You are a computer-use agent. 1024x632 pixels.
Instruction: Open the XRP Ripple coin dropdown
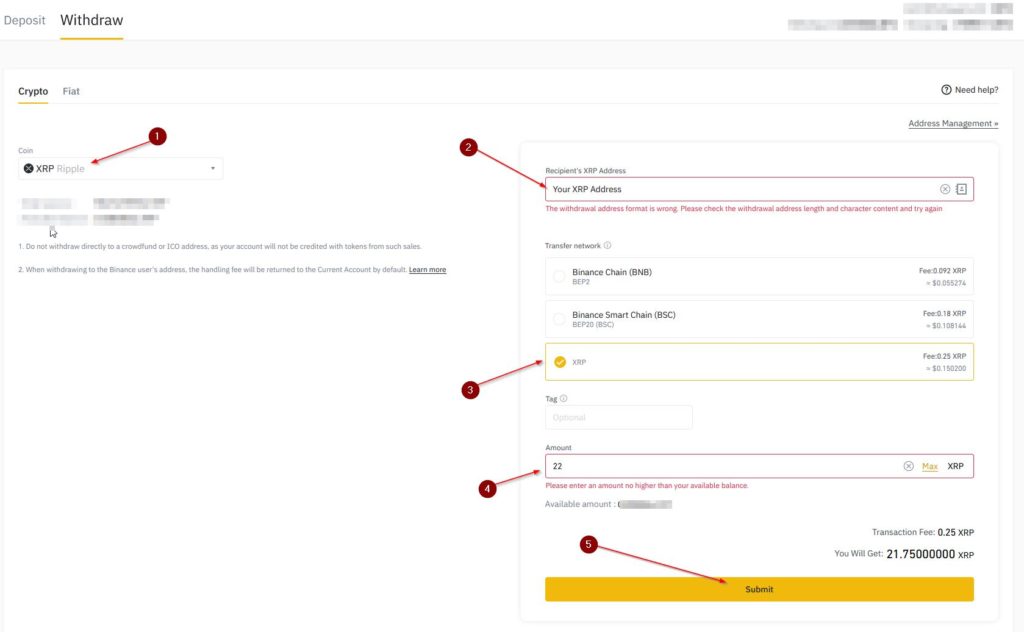(x=120, y=168)
